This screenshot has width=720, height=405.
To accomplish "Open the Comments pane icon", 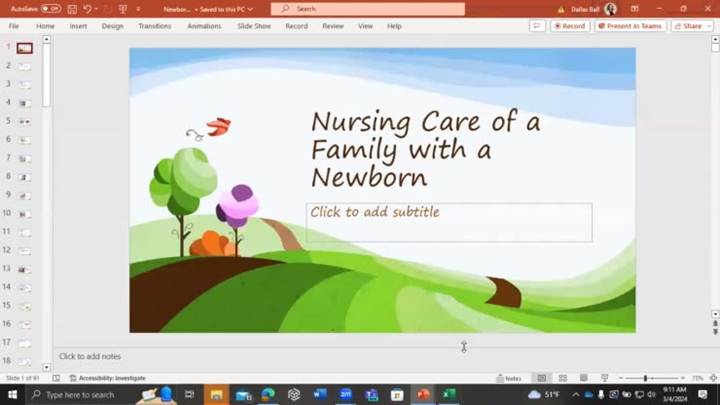I will point(537,26).
